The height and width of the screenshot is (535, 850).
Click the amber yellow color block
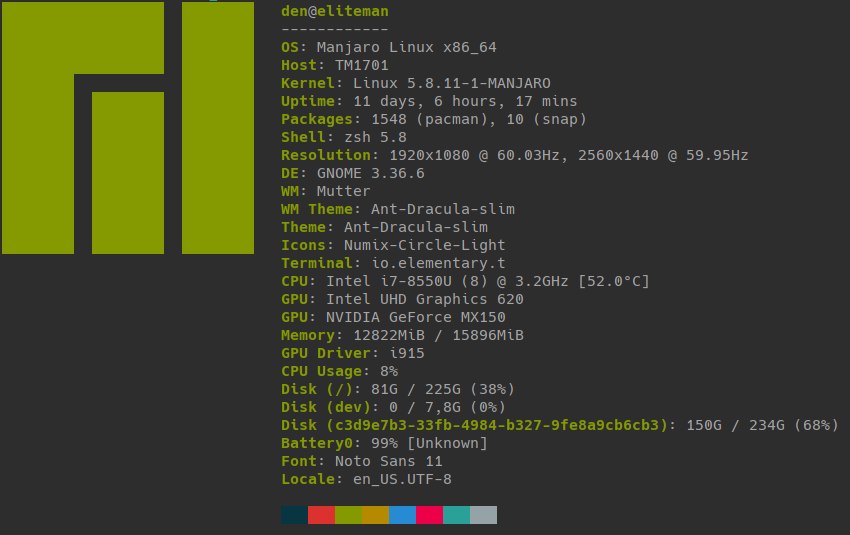pos(375,515)
